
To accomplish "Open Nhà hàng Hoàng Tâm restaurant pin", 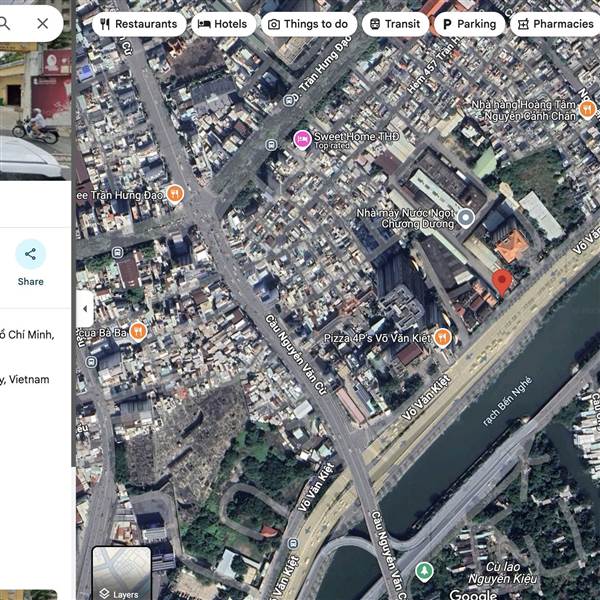I will pos(587,110).
